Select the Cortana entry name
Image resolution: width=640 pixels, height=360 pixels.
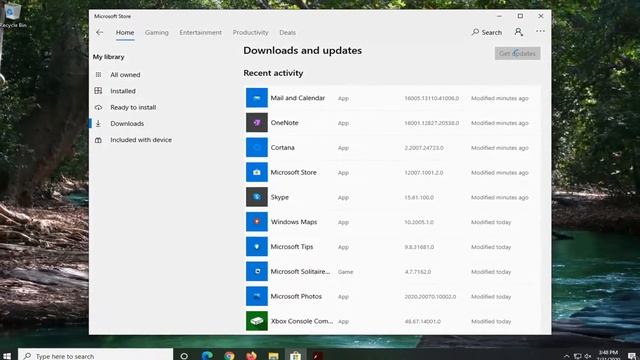click(x=282, y=147)
